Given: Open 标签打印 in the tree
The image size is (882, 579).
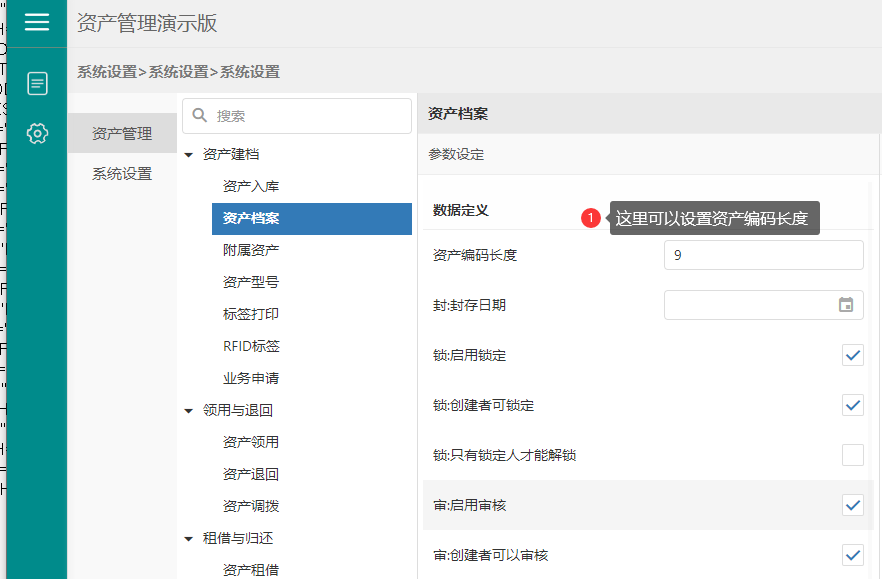Looking at the screenshot, I should (x=251, y=314).
